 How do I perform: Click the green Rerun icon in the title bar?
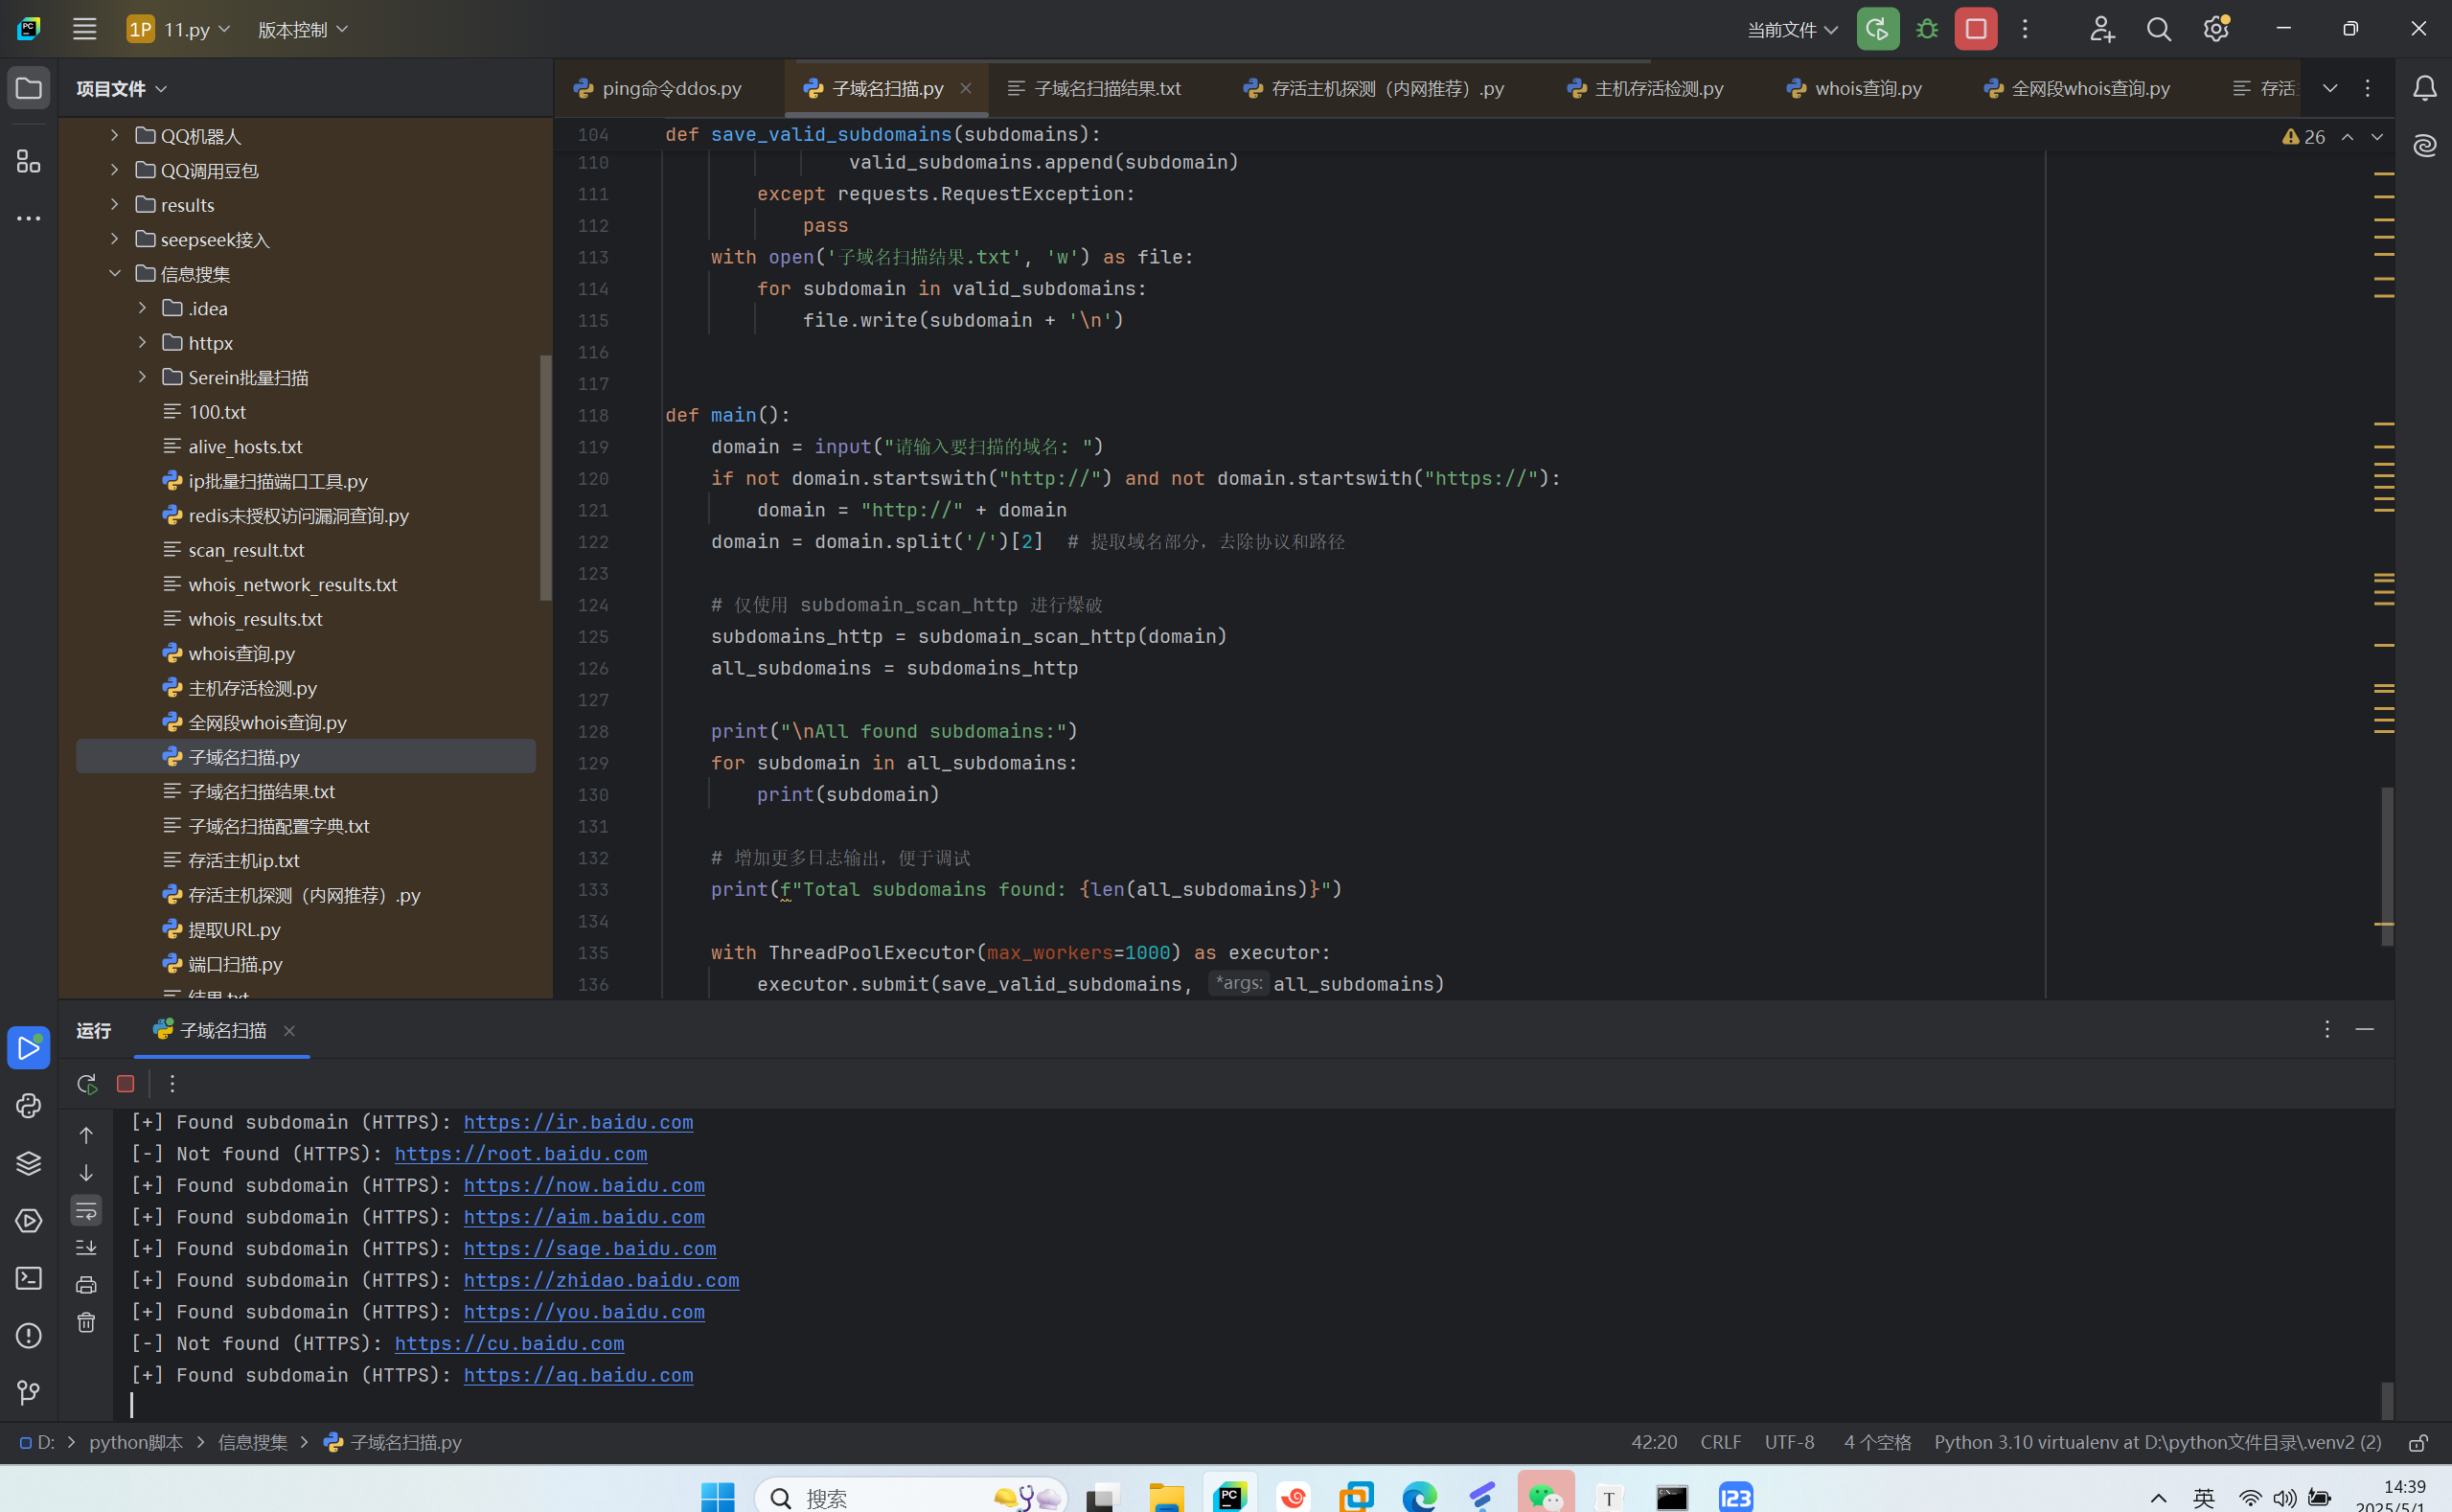click(x=1877, y=29)
